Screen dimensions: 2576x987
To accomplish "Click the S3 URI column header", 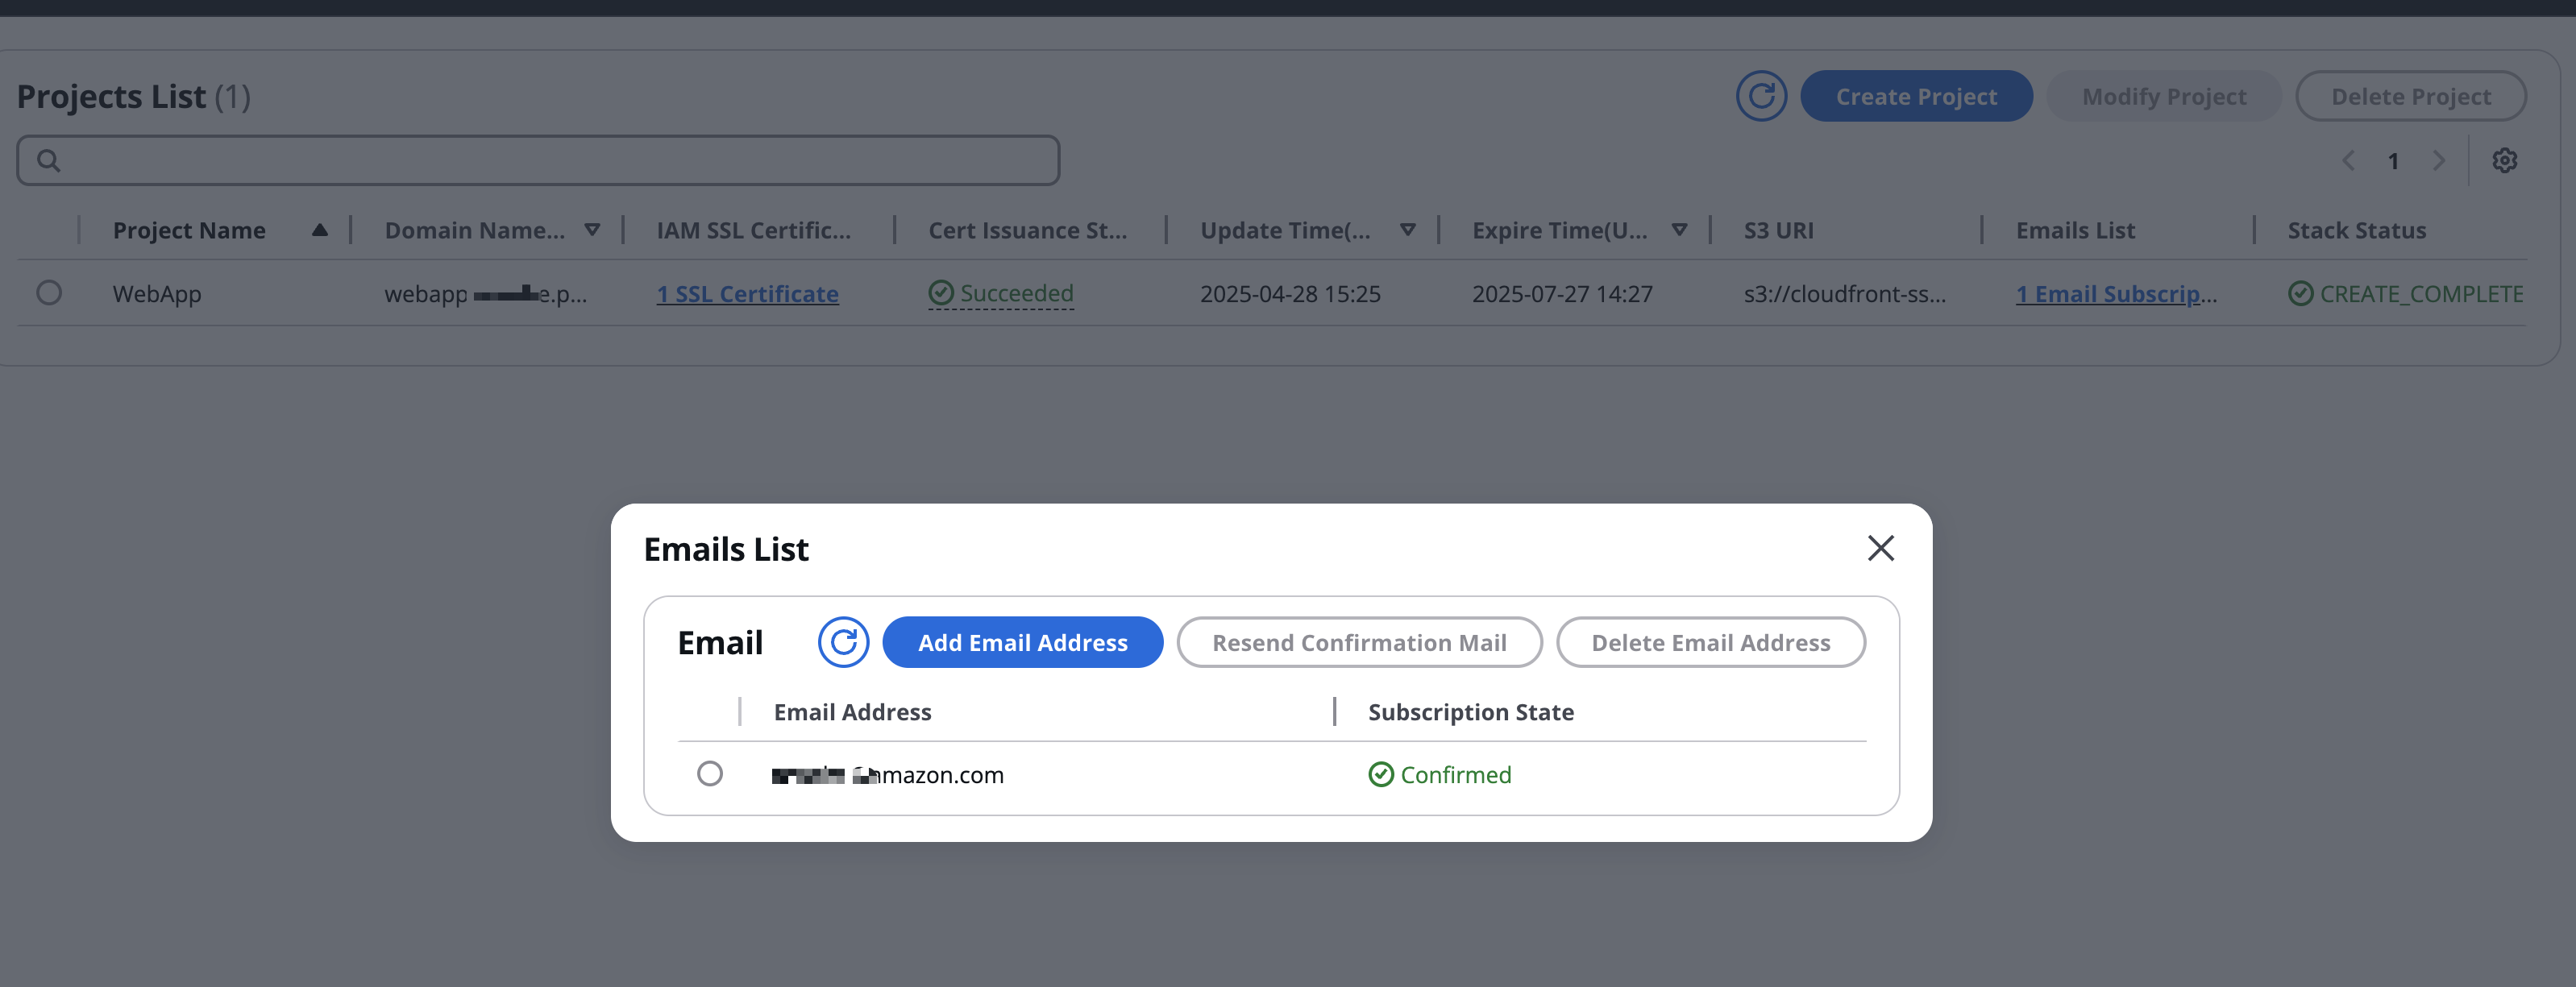I will (1778, 230).
